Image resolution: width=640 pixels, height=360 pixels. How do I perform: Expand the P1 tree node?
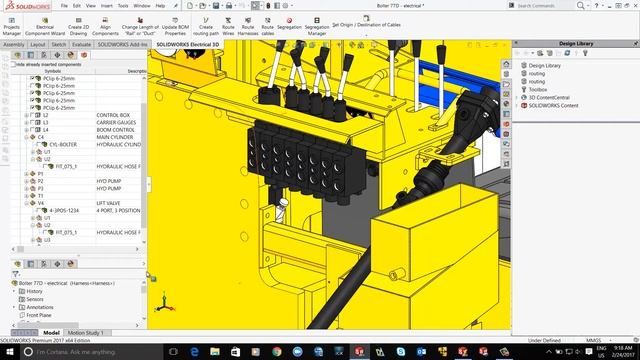[27, 174]
